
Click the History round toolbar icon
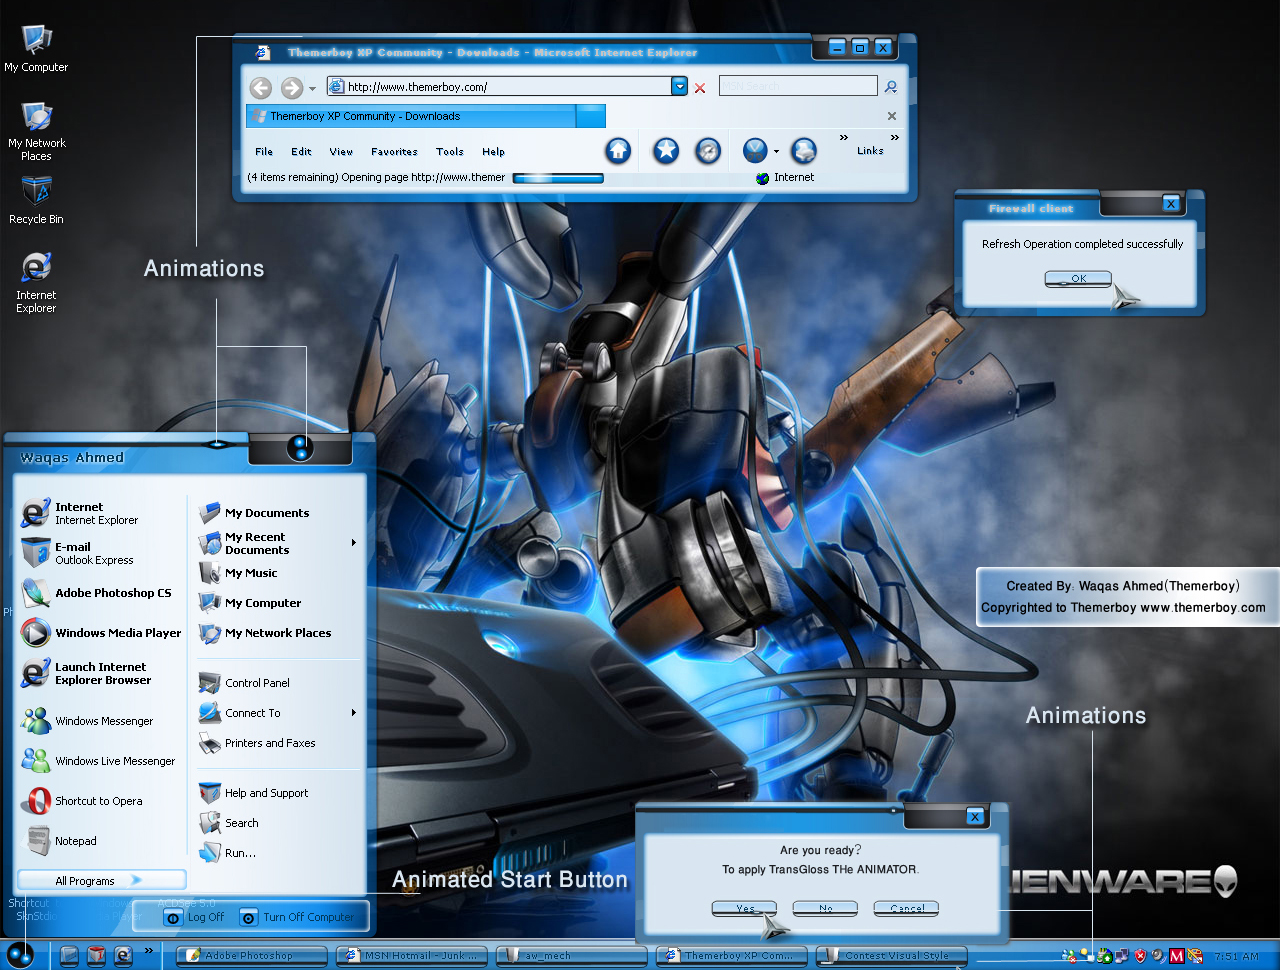pos(708,150)
